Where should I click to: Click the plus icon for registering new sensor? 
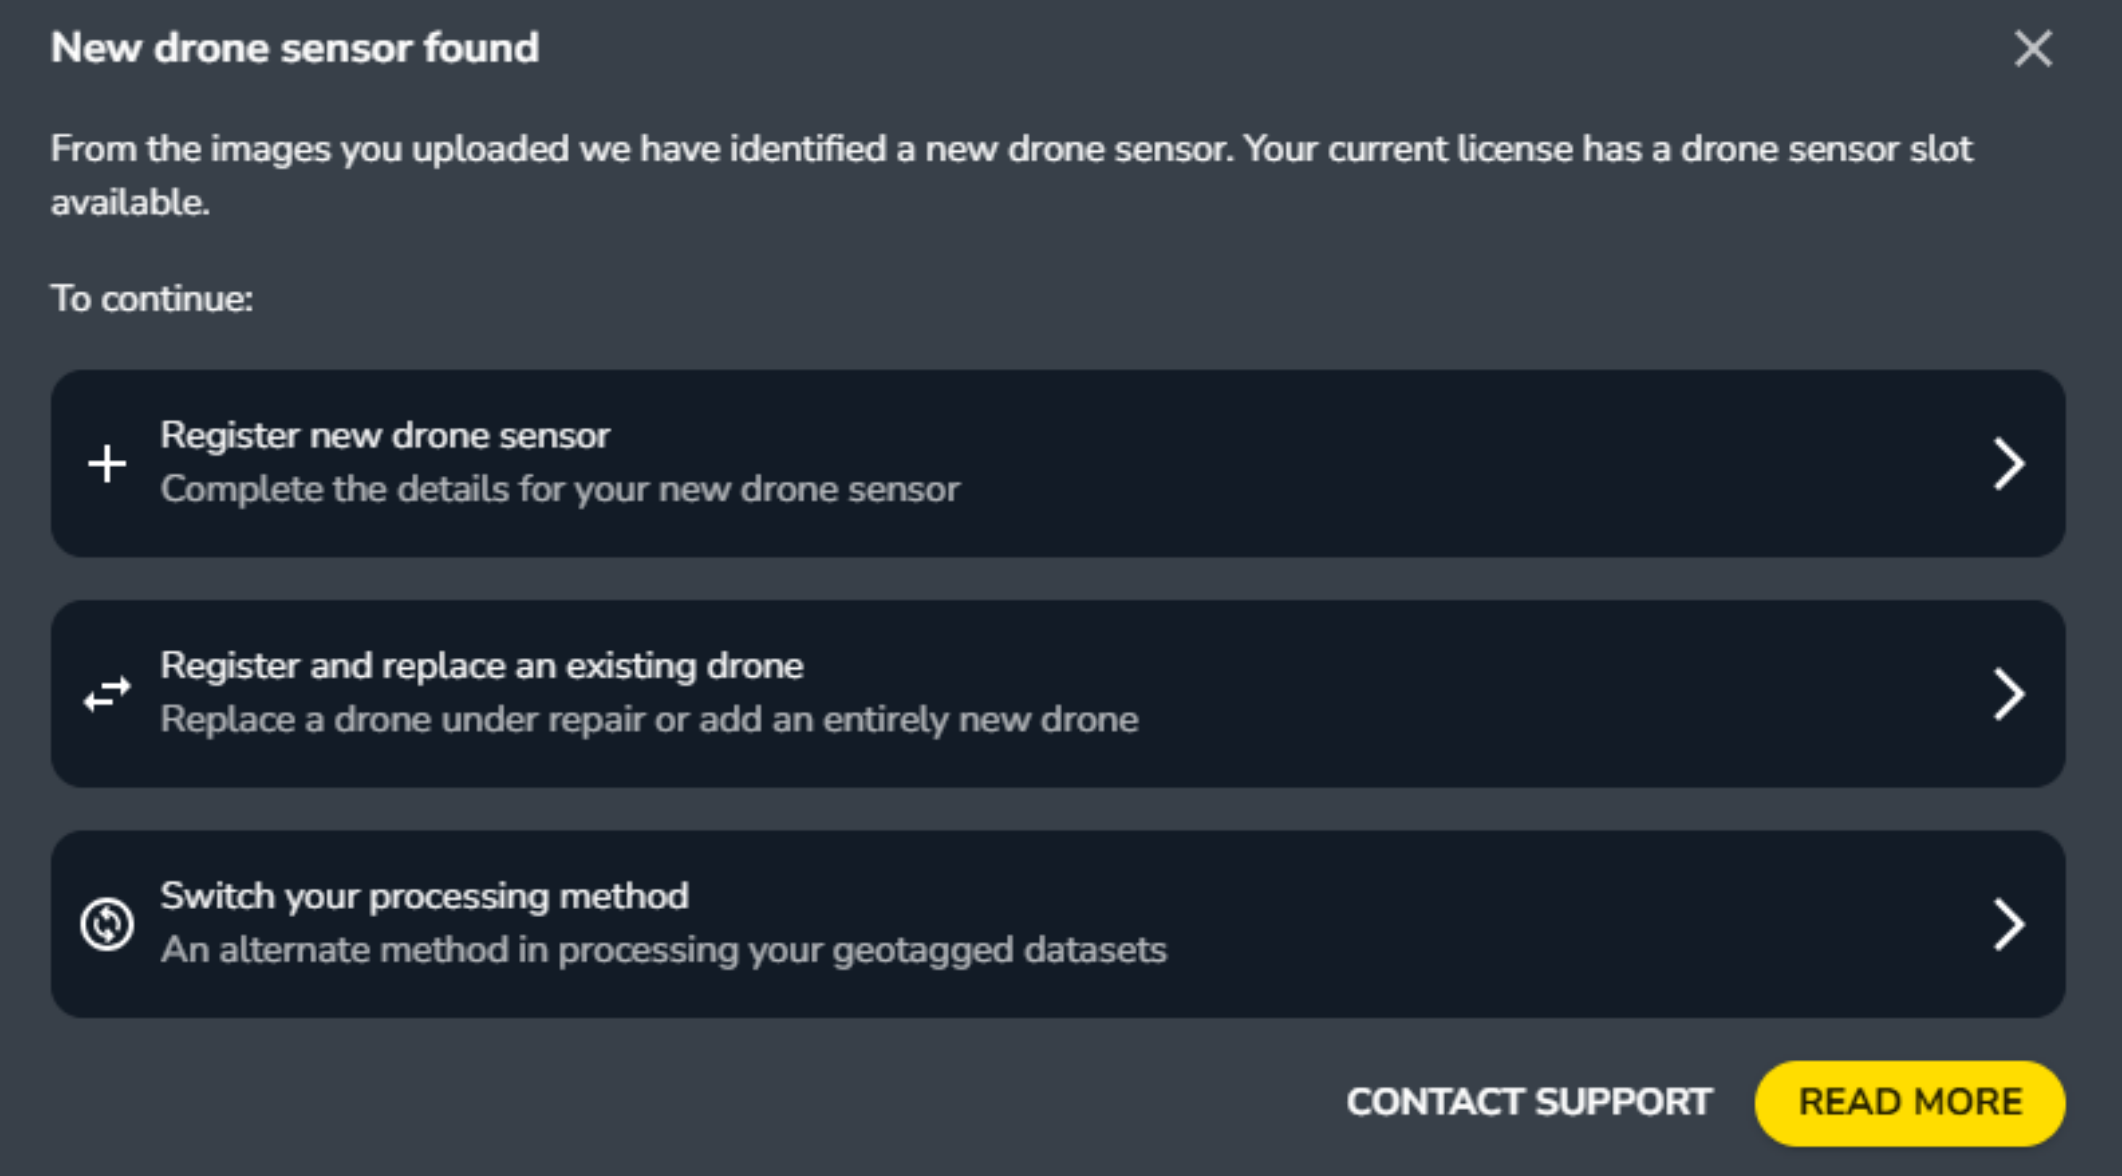coord(105,462)
